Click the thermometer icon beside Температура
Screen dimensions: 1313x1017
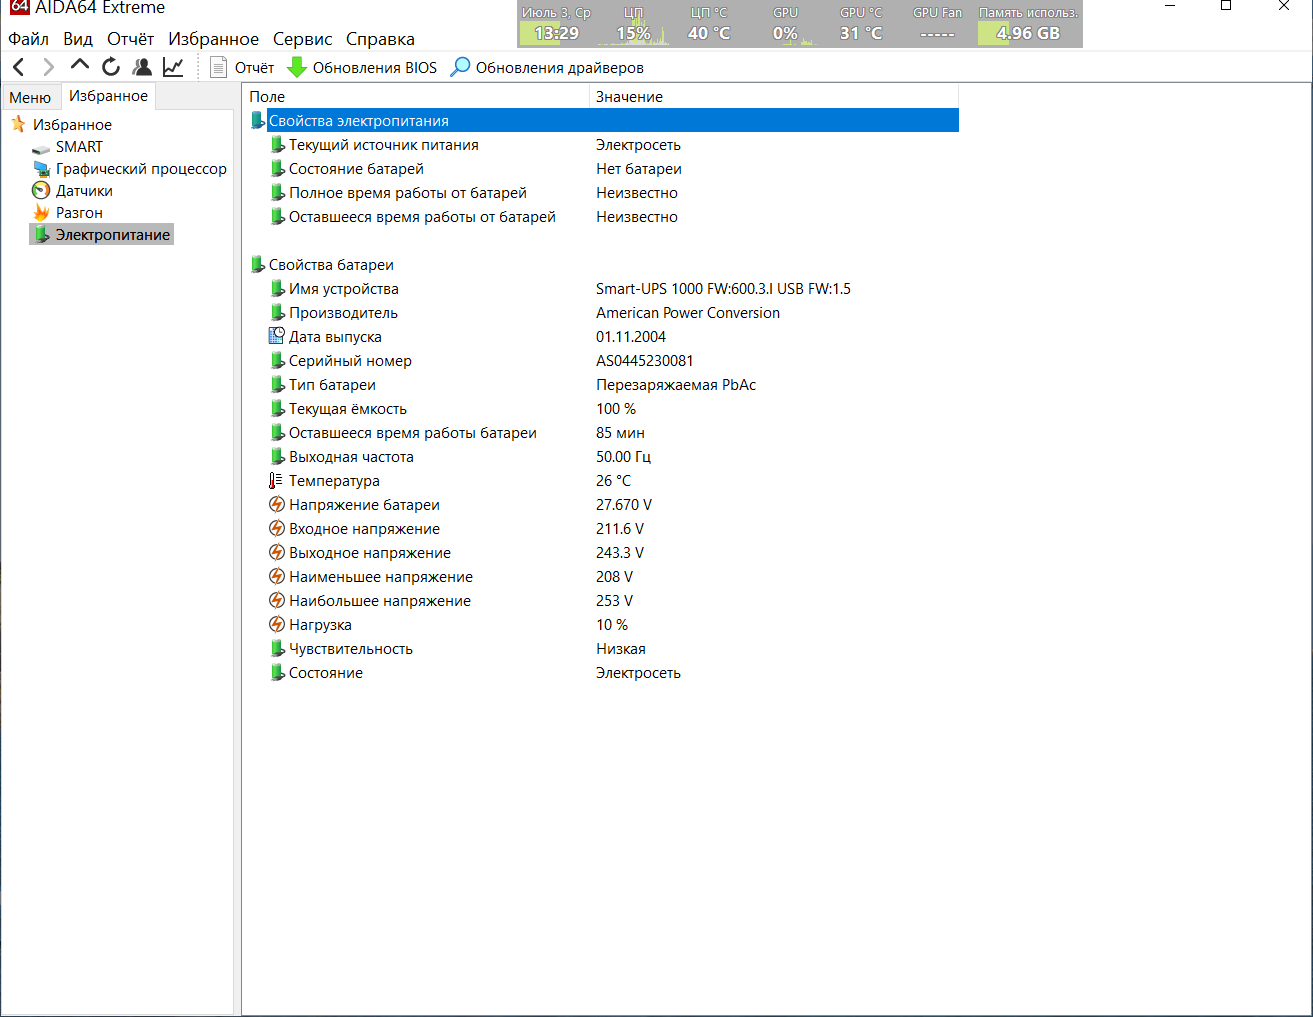click(276, 481)
